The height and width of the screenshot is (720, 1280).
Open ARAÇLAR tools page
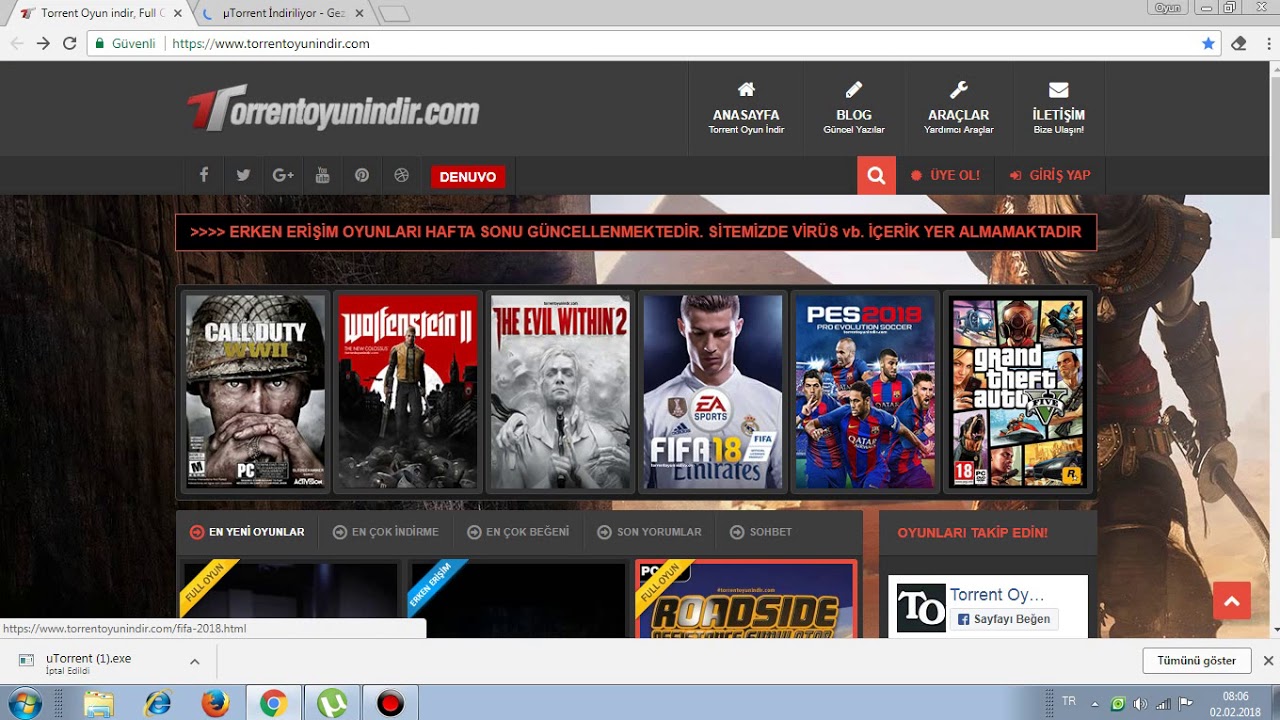pyautogui.click(x=958, y=109)
